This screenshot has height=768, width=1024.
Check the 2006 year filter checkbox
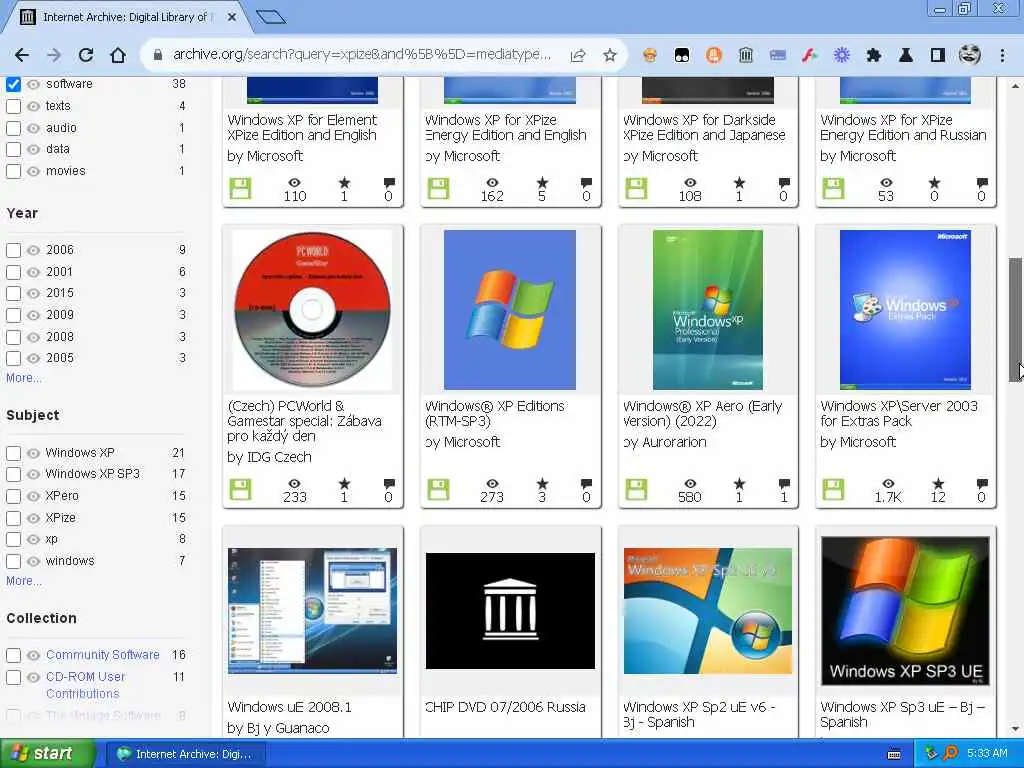pyautogui.click(x=13, y=250)
